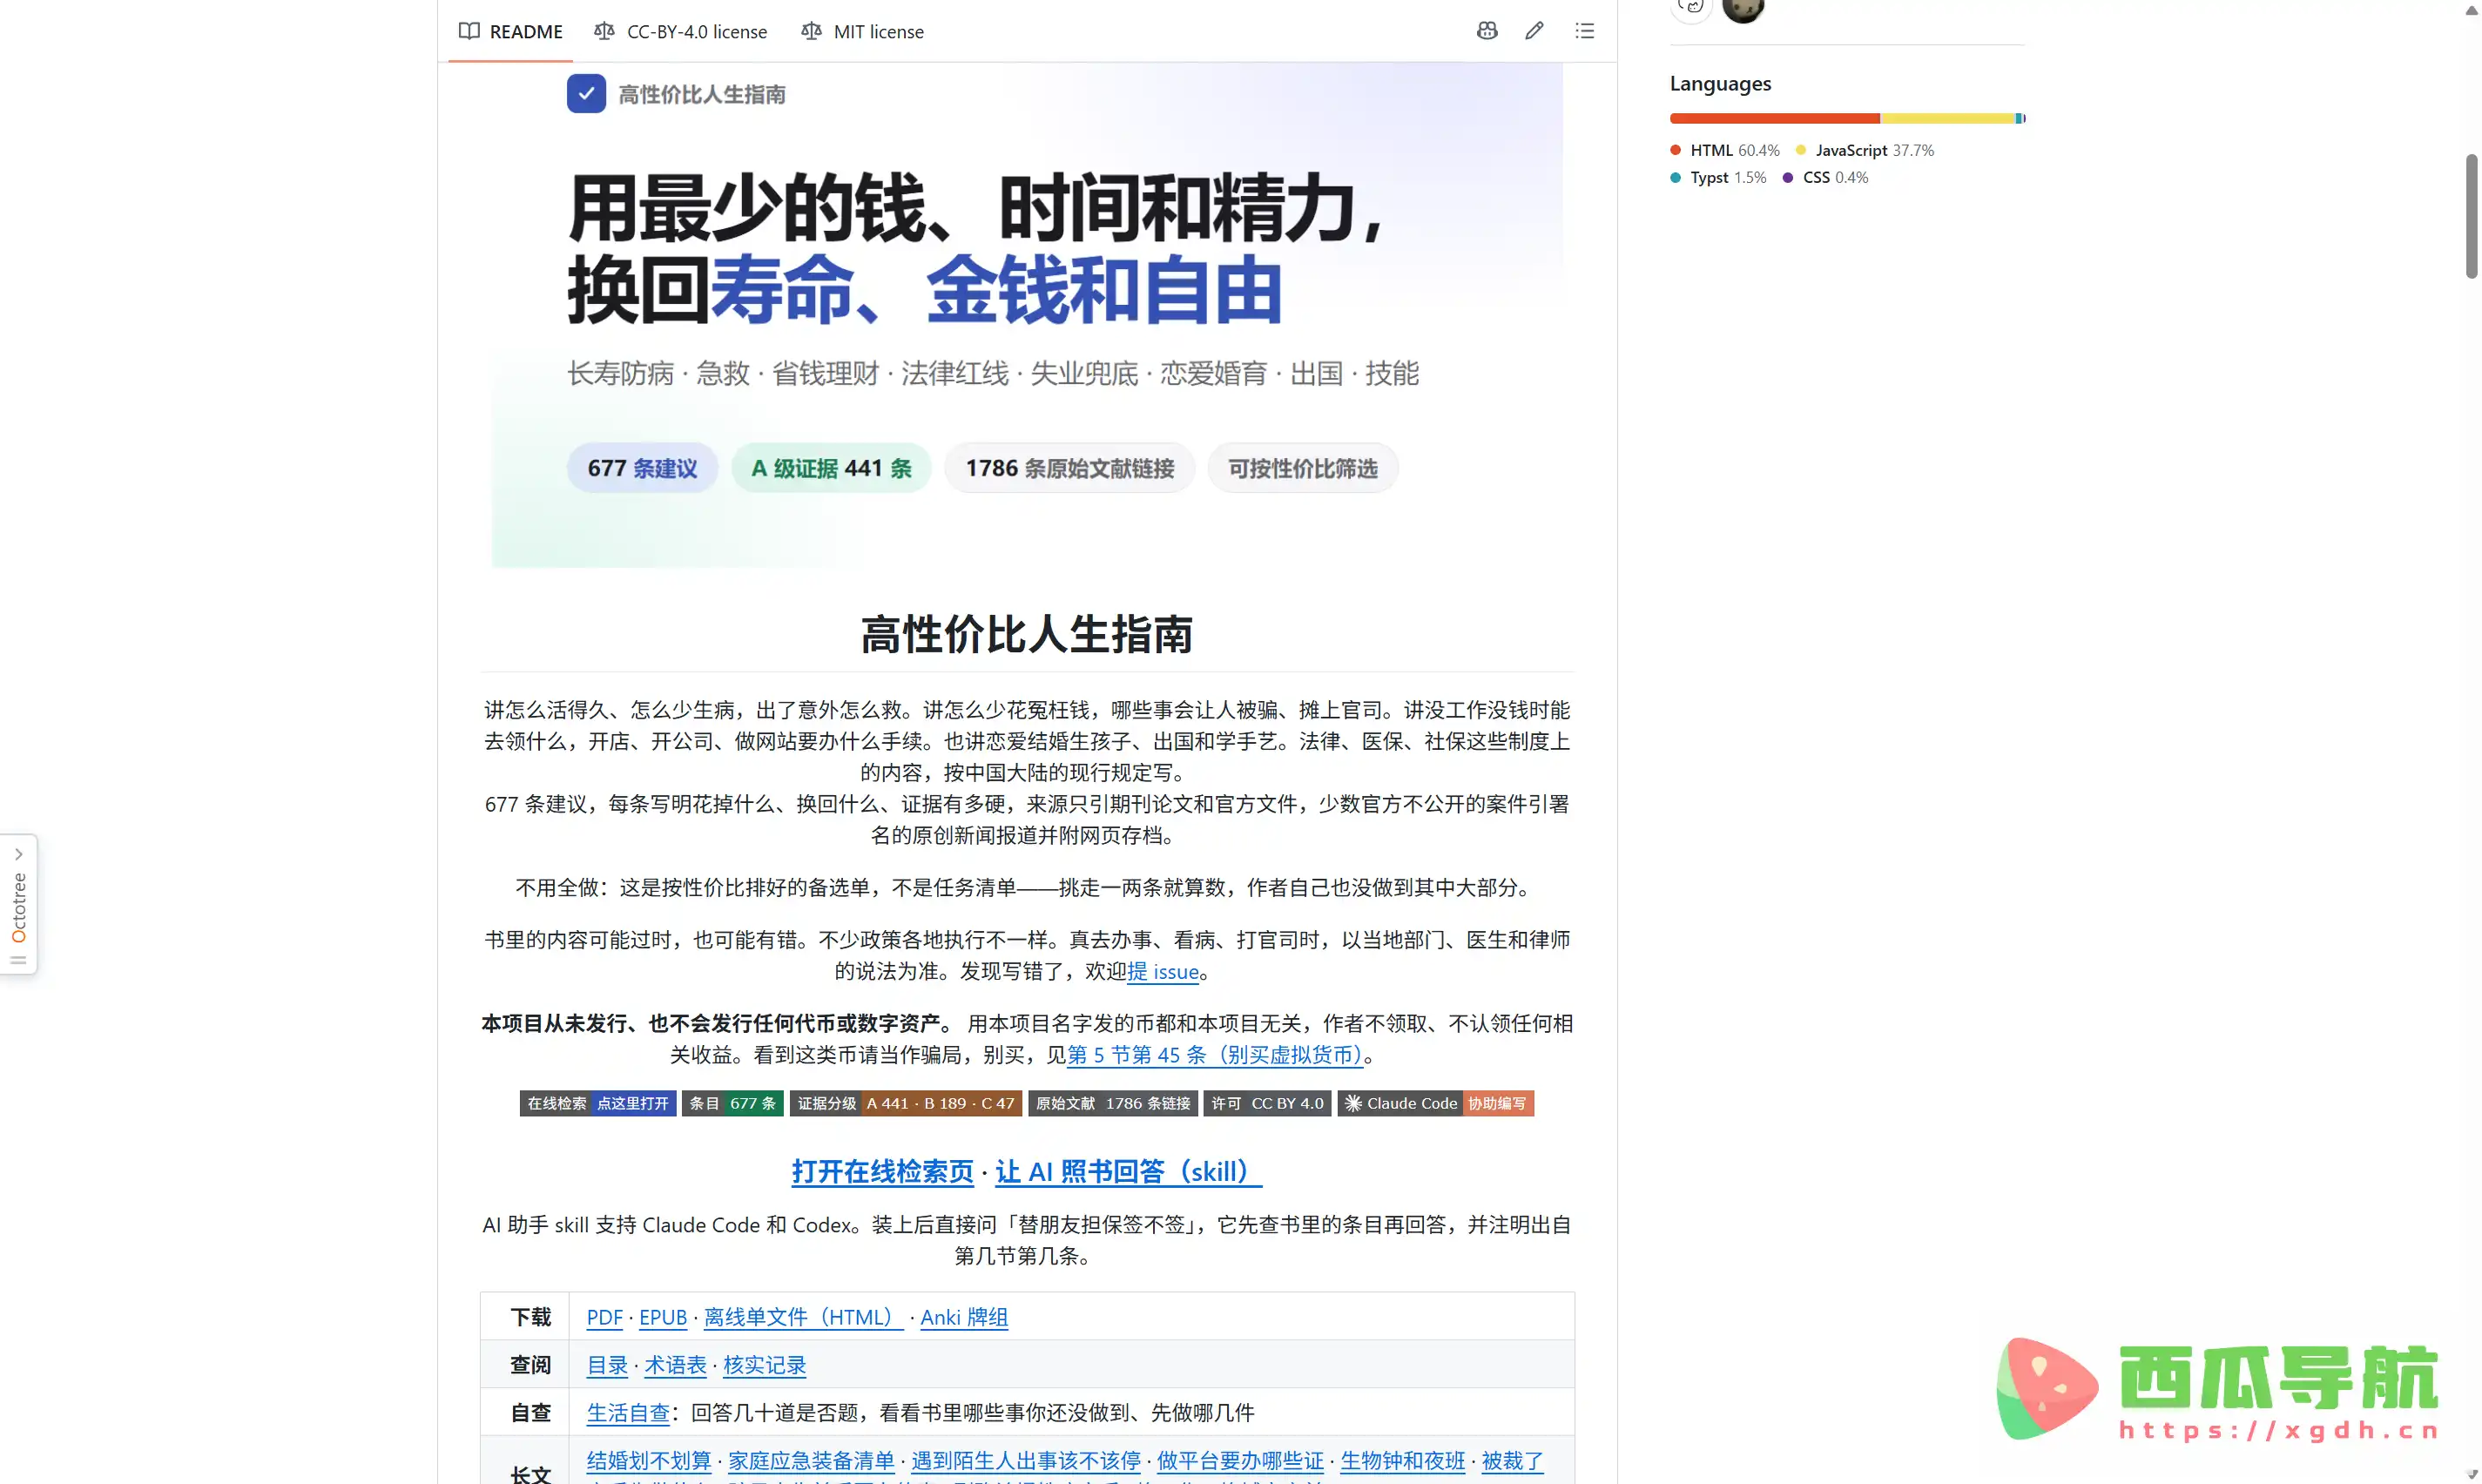Click the pencil edit README icon
Viewport: 2482px width, 1484px height.
pyautogui.click(x=1534, y=31)
